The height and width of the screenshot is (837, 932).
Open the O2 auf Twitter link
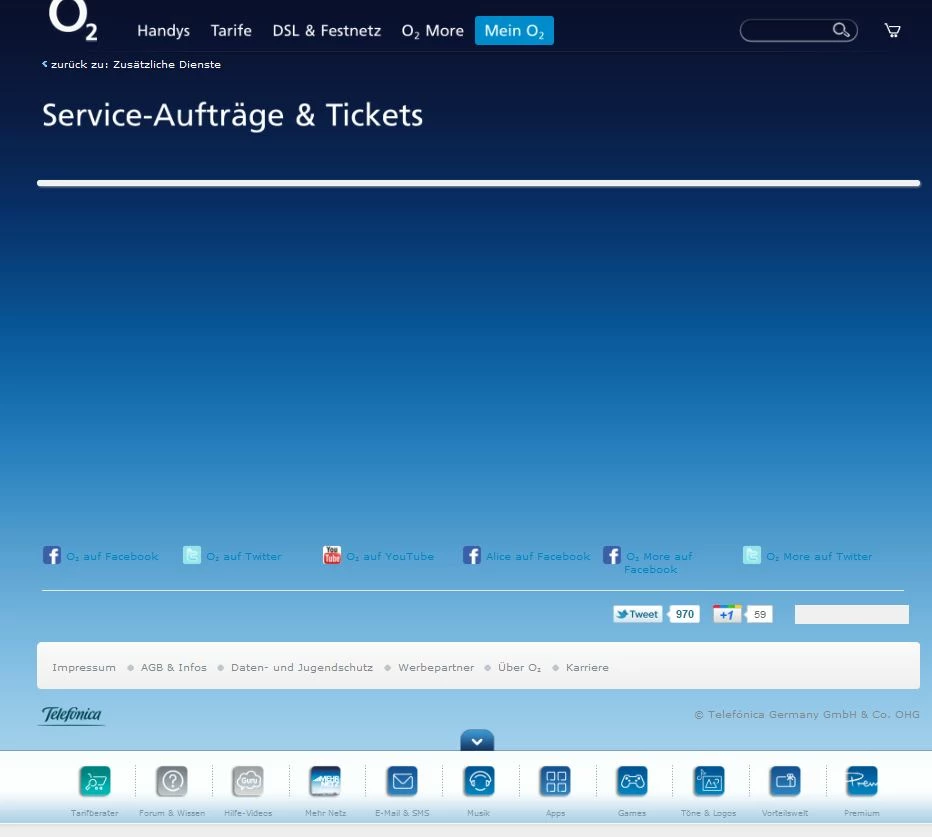(x=244, y=556)
